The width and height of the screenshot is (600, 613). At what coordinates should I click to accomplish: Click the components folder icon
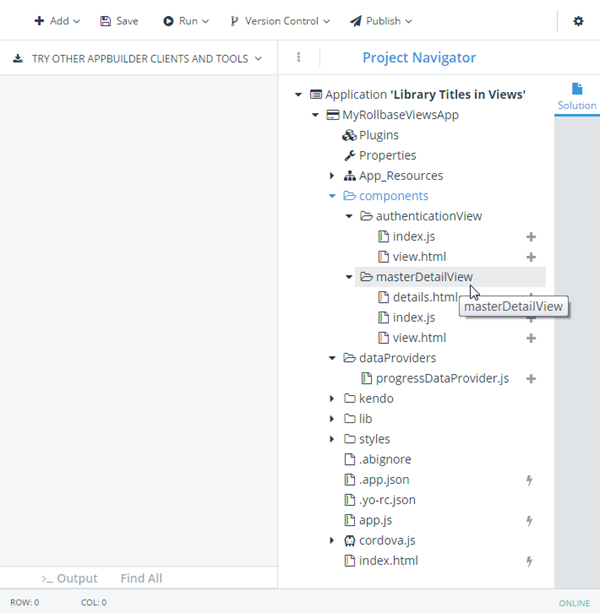pos(349,196)
